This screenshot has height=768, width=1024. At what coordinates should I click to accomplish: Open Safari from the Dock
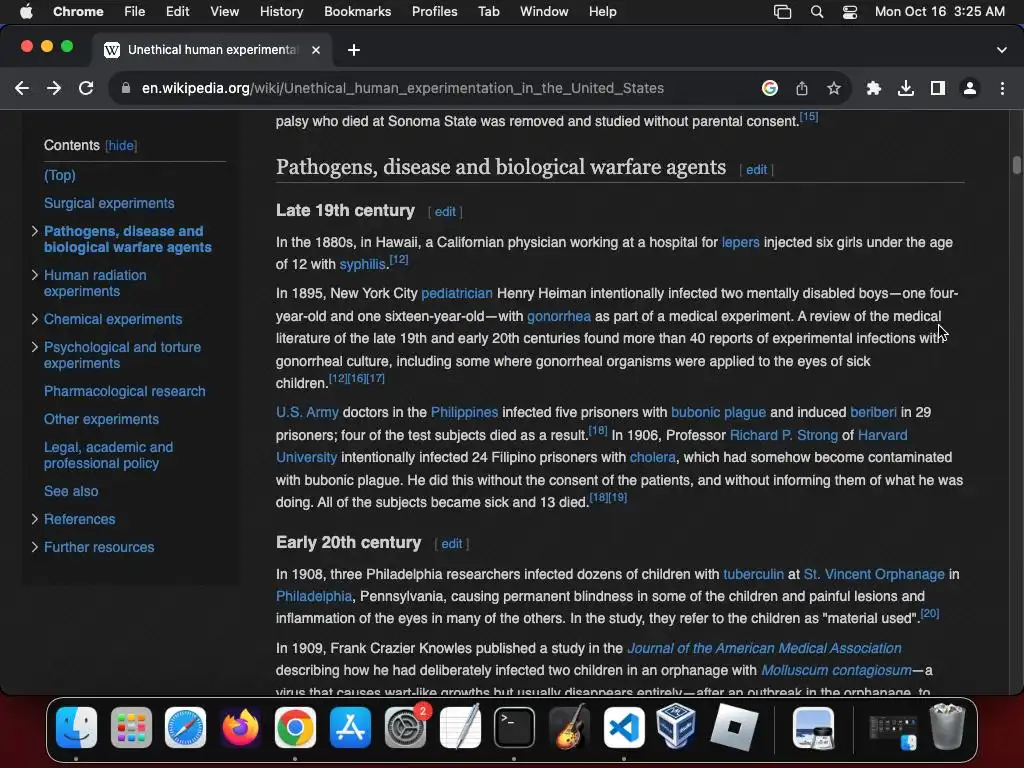(x=185, y=727)
